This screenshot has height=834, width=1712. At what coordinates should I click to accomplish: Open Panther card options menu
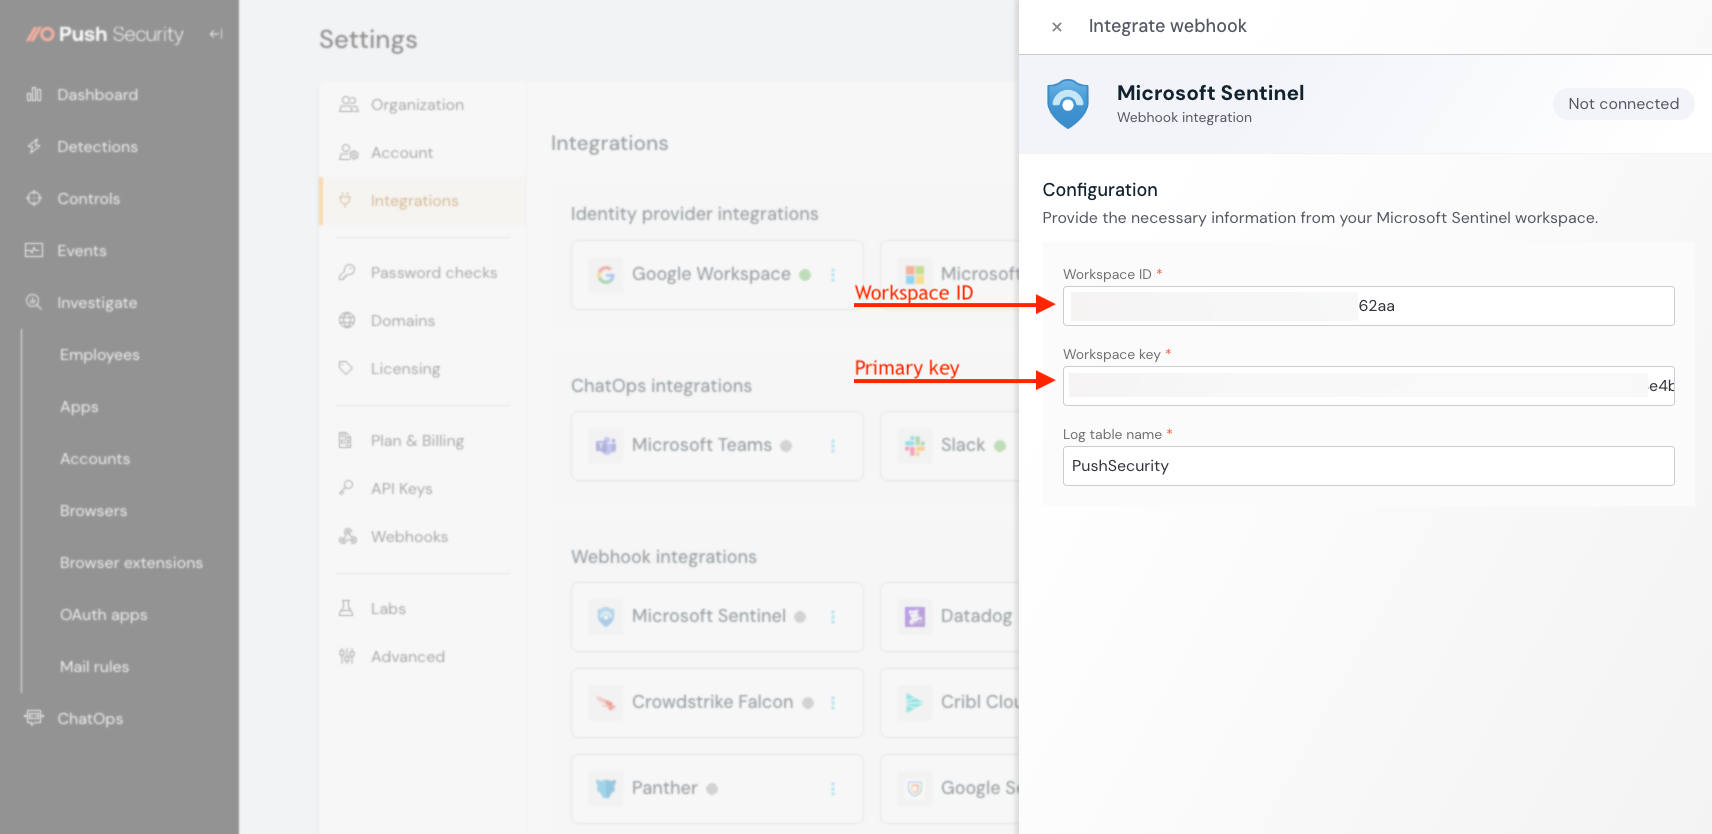(833, 789)
